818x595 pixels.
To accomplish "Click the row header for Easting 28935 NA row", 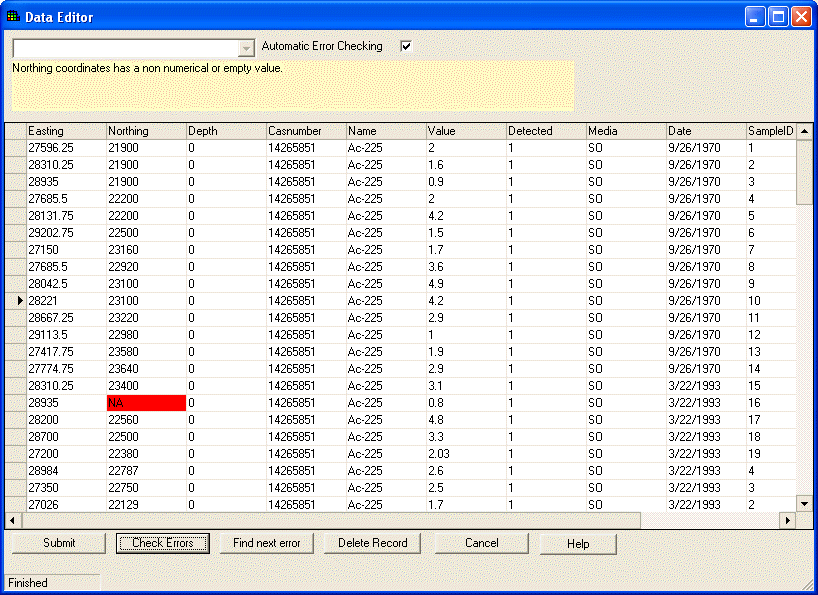I will 16,403.
